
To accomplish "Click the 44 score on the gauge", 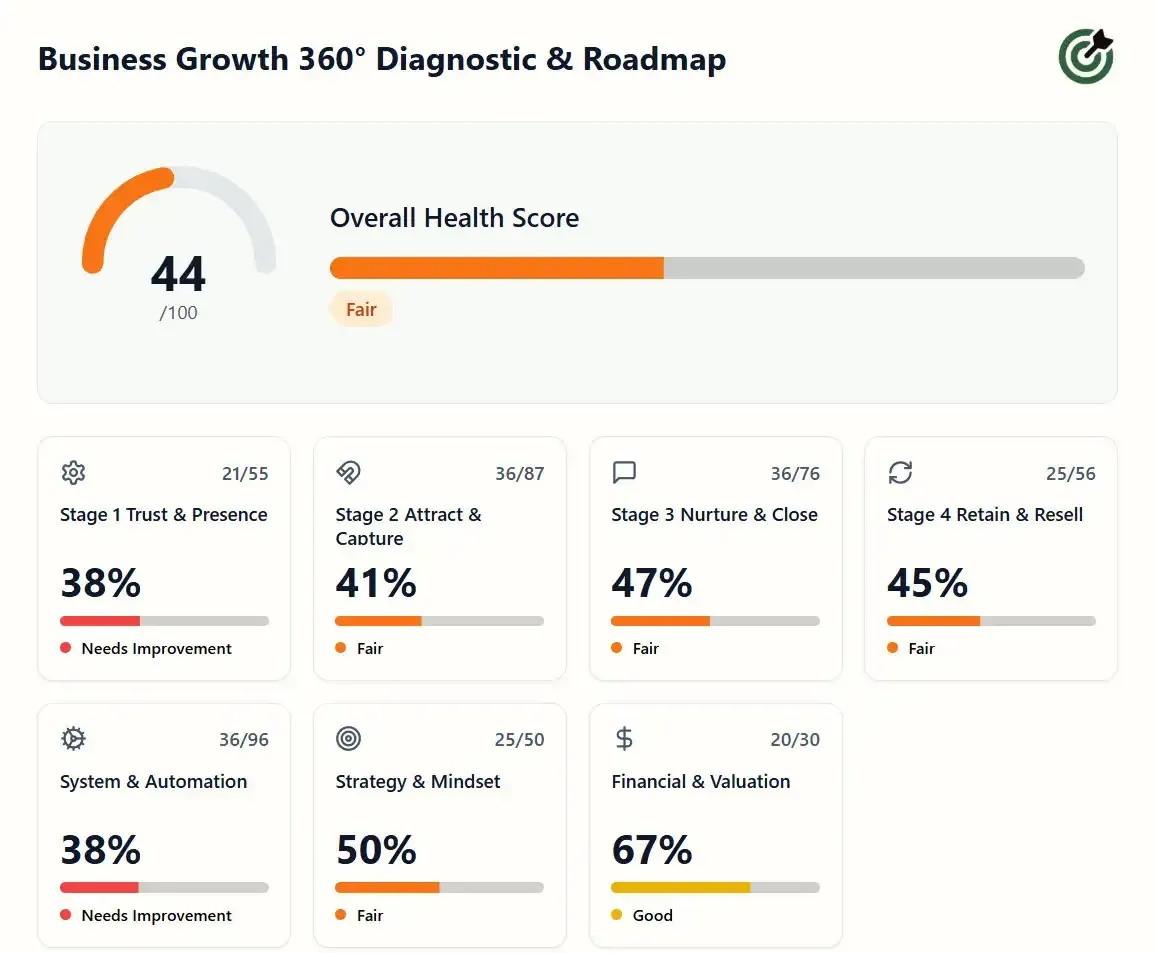I will coord(178,275).
